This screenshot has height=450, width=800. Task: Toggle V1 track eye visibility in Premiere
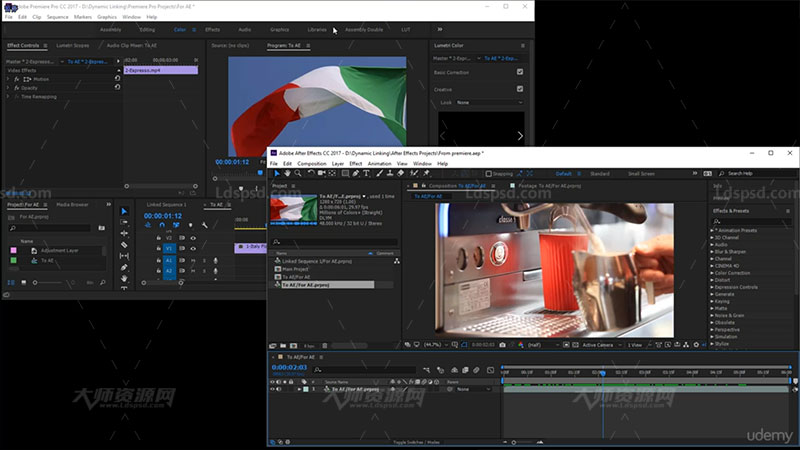tap(193, 248)
